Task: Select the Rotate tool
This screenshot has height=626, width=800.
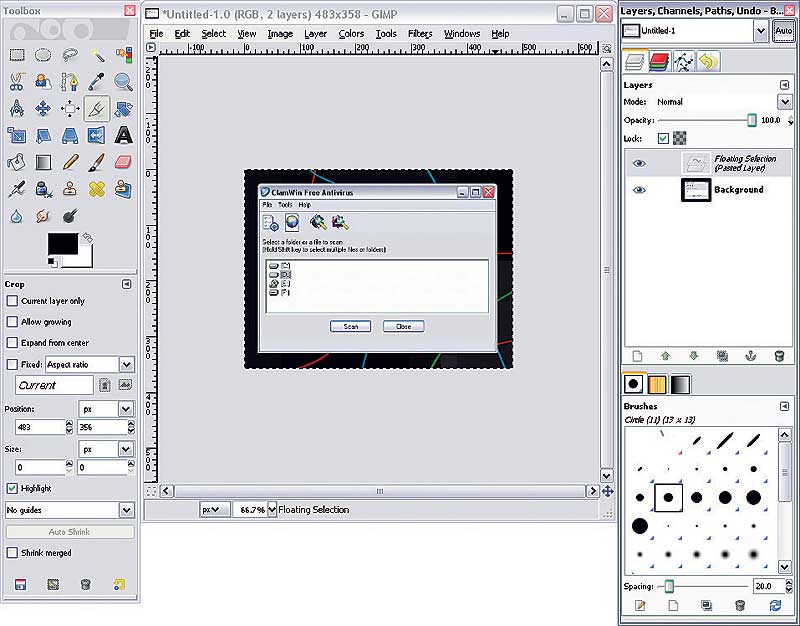Action: point(123,108)
